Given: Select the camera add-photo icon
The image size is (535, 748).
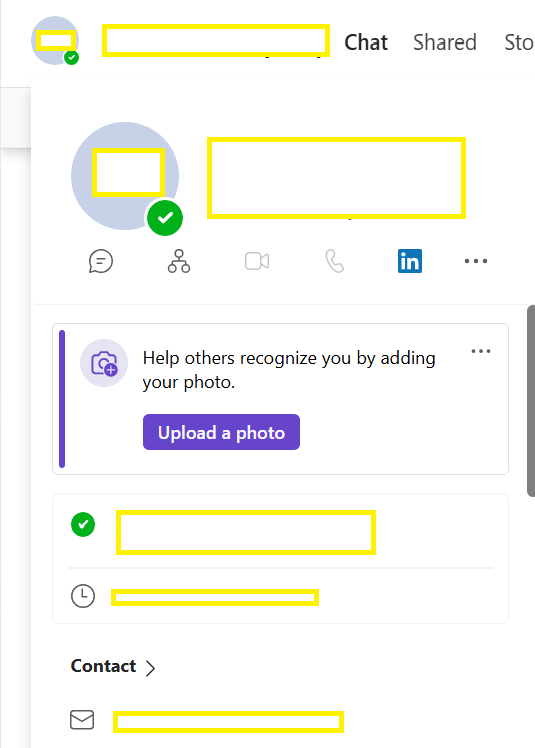Looking at the screenshot, I should coord(104,363).
